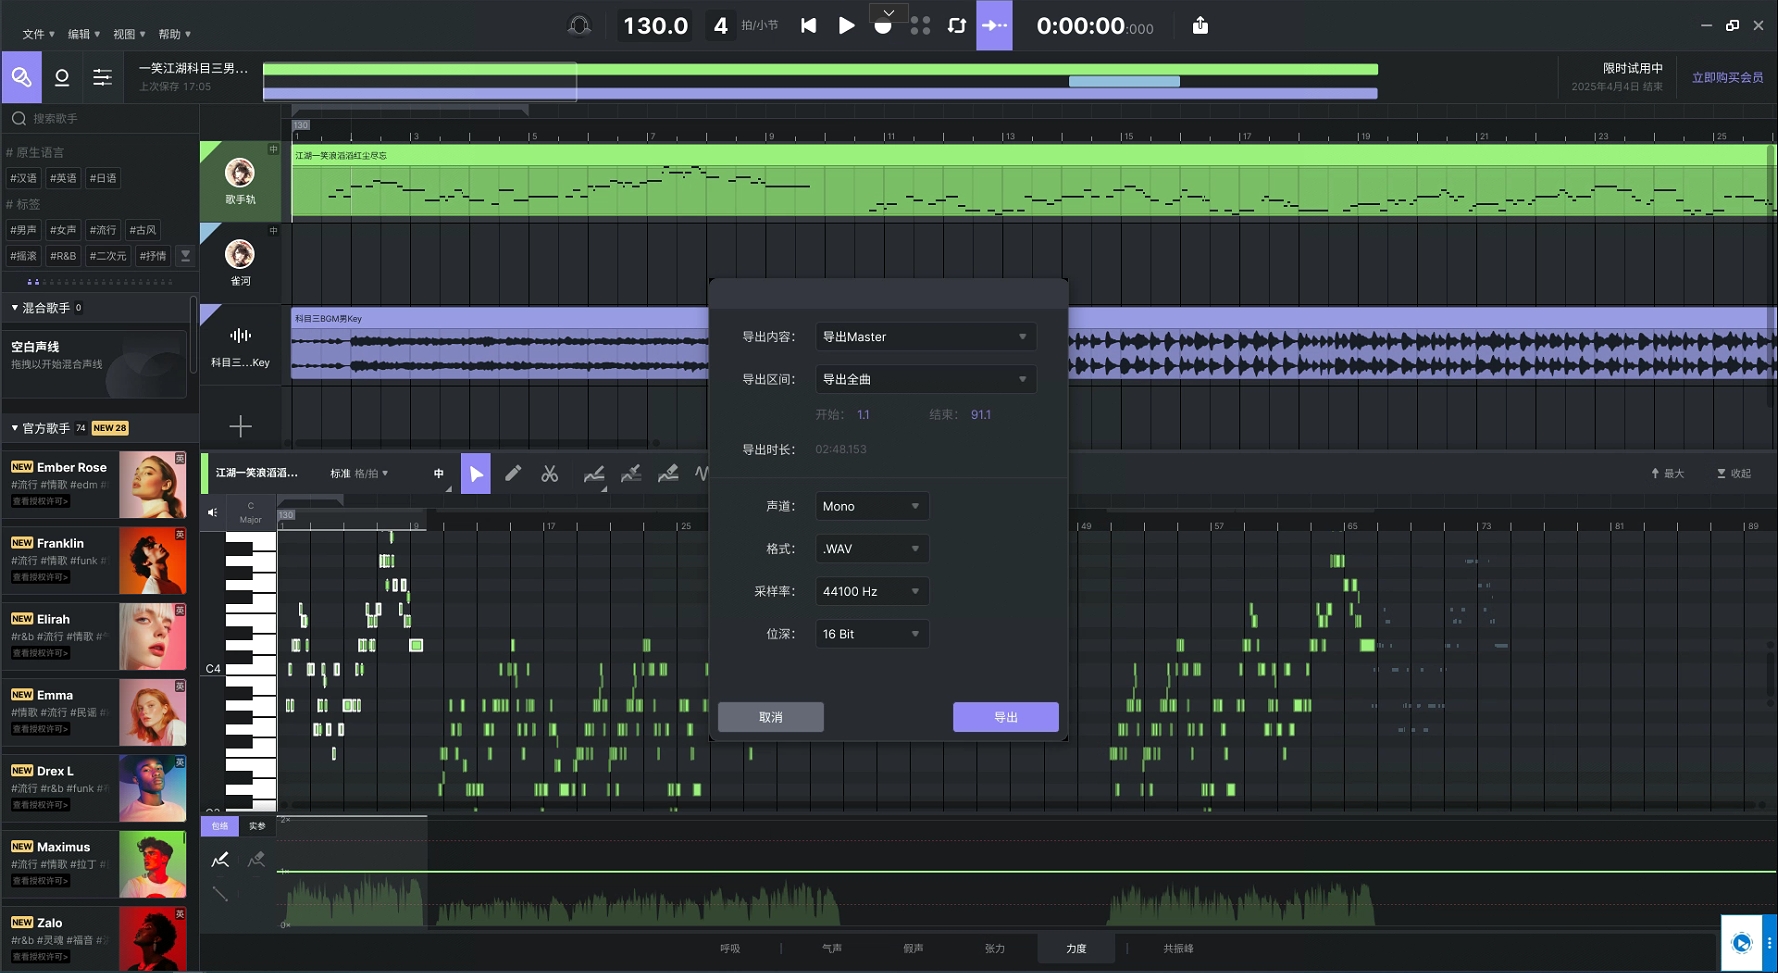Switch to the 力度 parameter tab

coord(1076,948)
